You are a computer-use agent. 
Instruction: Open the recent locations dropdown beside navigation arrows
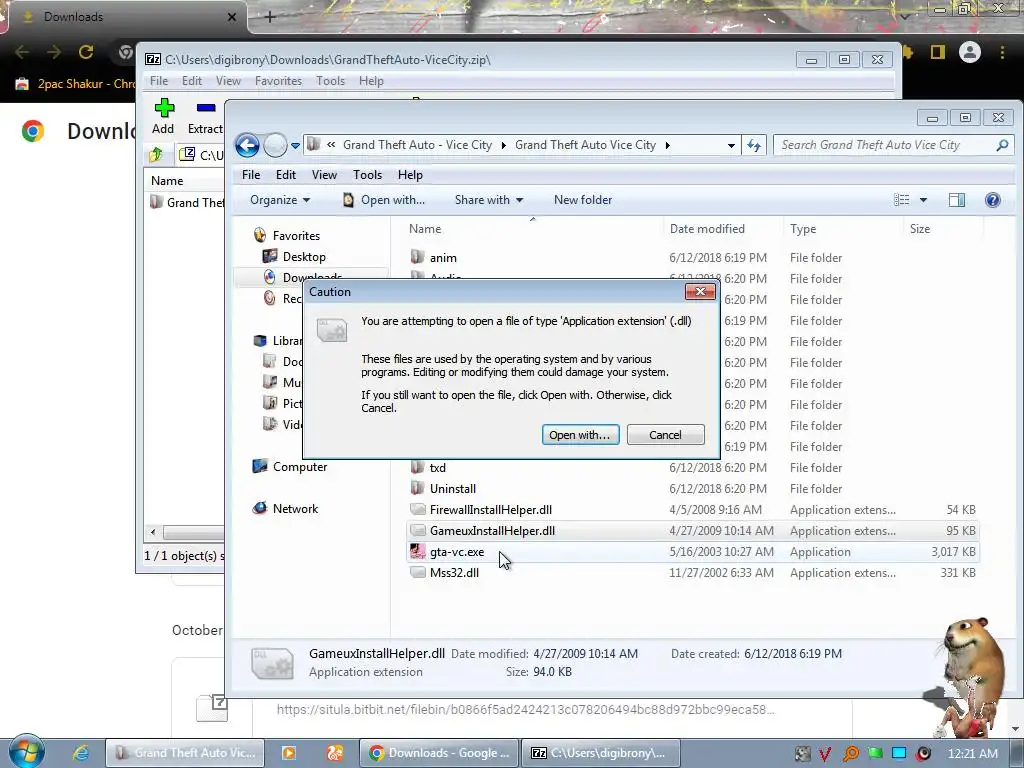coord(295,146)
